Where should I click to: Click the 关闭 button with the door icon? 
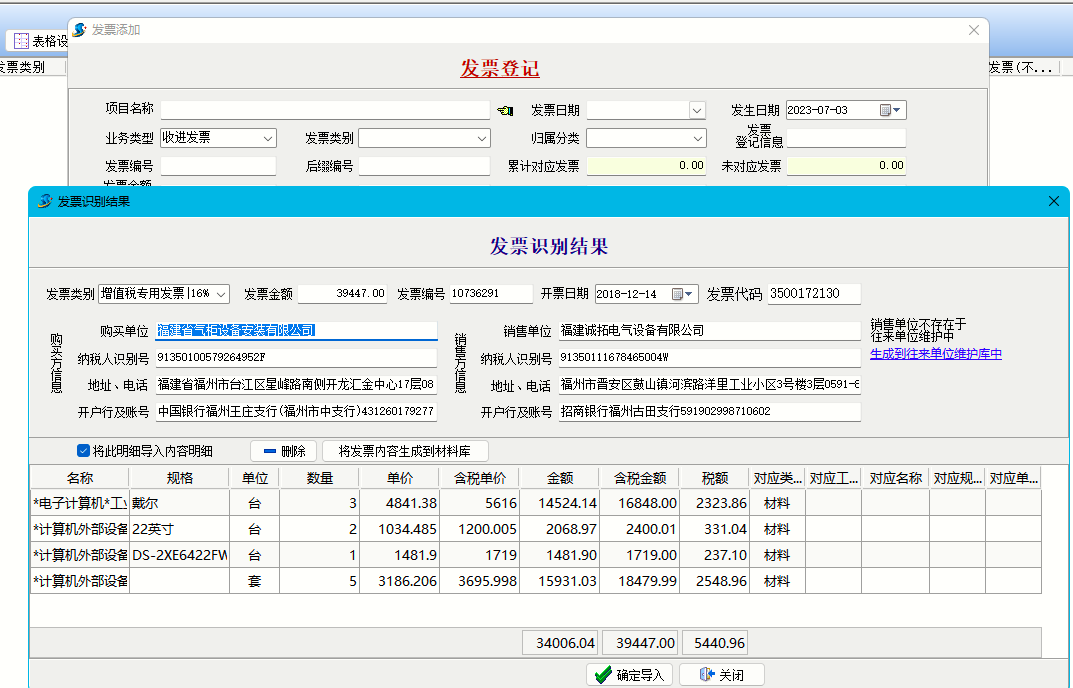721,675
